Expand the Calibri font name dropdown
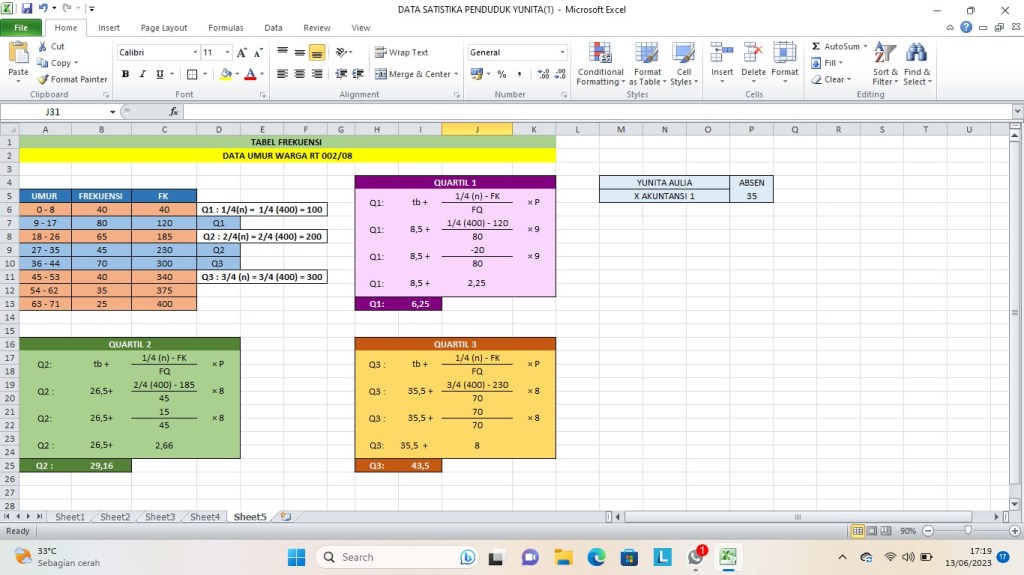This screenshot has width=1024, height=575. 195,52
